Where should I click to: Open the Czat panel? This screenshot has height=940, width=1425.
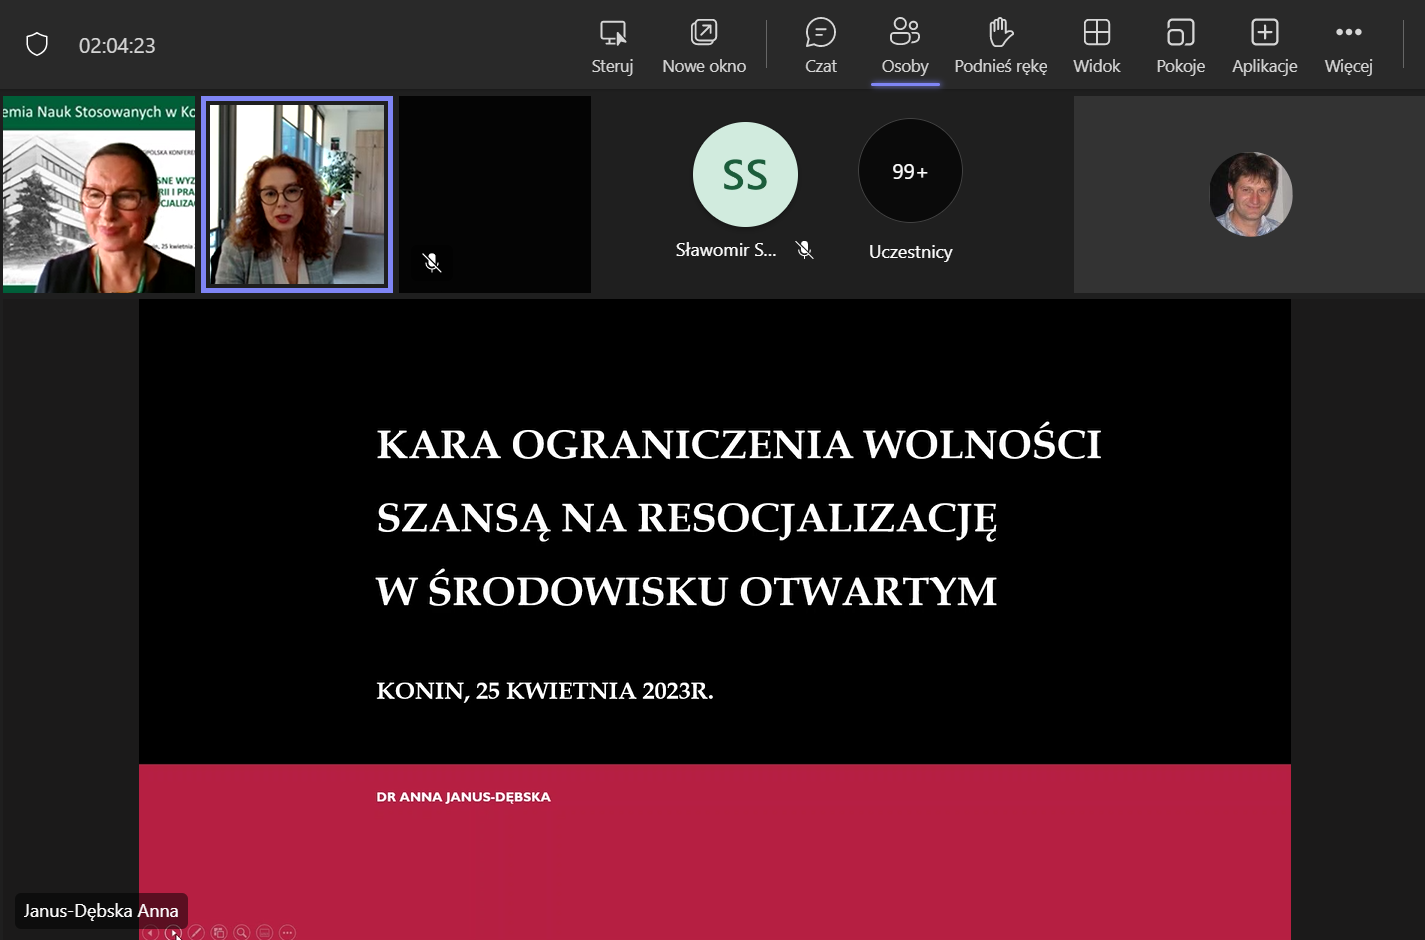click(x=820, y=46)
